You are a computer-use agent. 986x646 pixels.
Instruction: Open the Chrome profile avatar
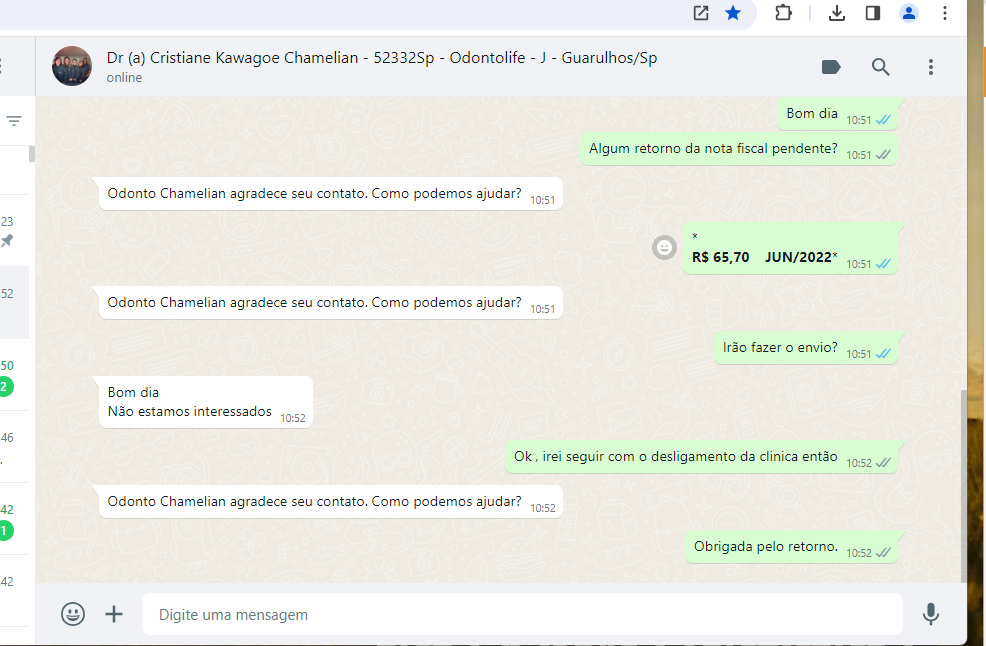[909, 13]
